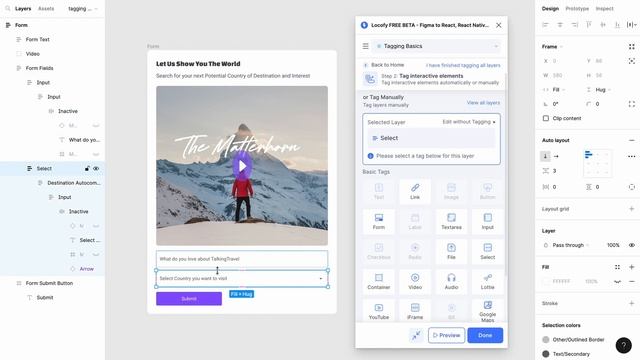Align horizontal centers in the Design panel
This screenshot has width=640, height=360.
560,25
